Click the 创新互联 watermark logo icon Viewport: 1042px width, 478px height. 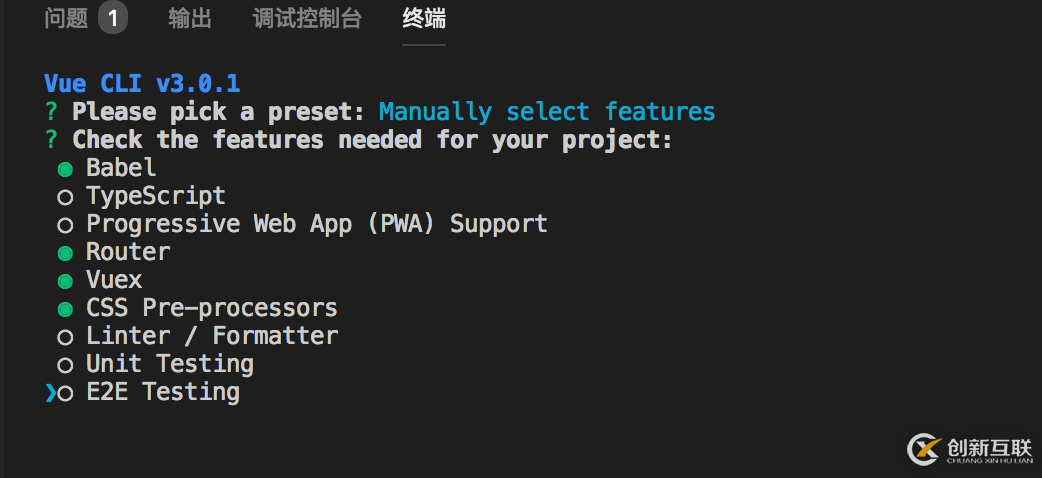tap(924, 450)
